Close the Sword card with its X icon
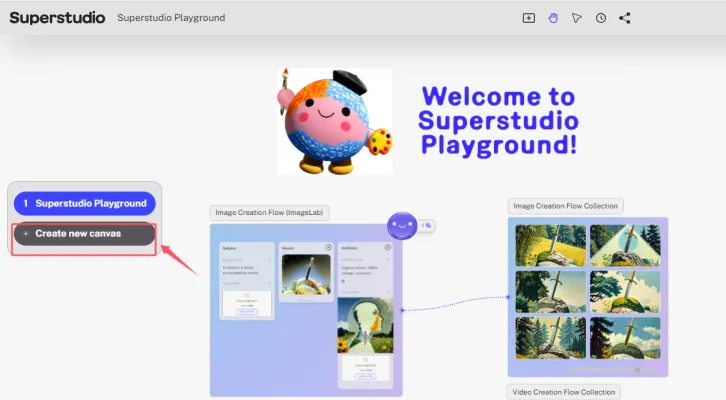 coord(329,247)
